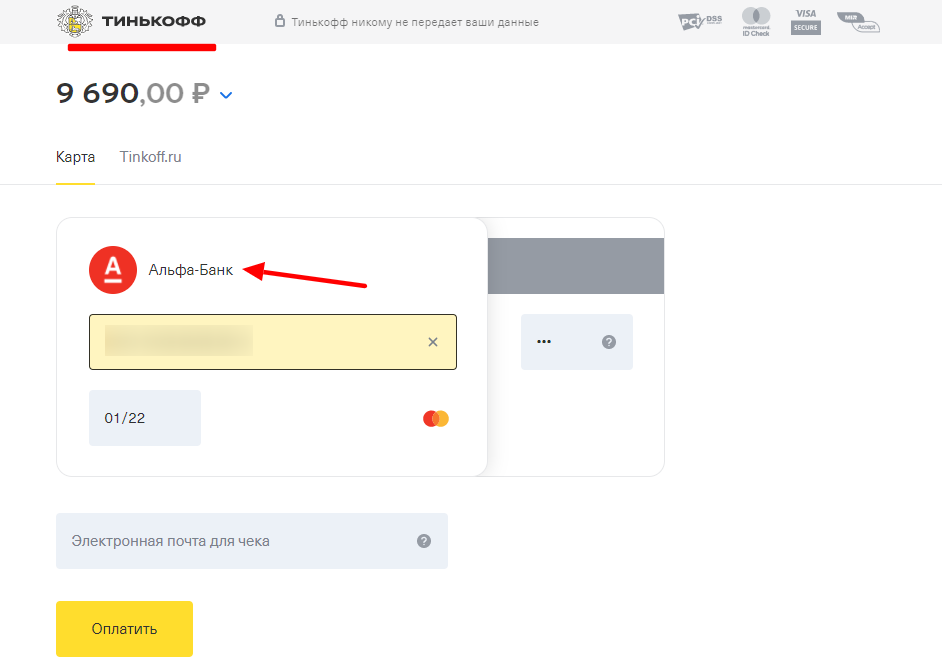Image resolution: width=942 pixels, height=665 pixels.
Task: Click the CVC code field with dots
Action: click(558, 342)
